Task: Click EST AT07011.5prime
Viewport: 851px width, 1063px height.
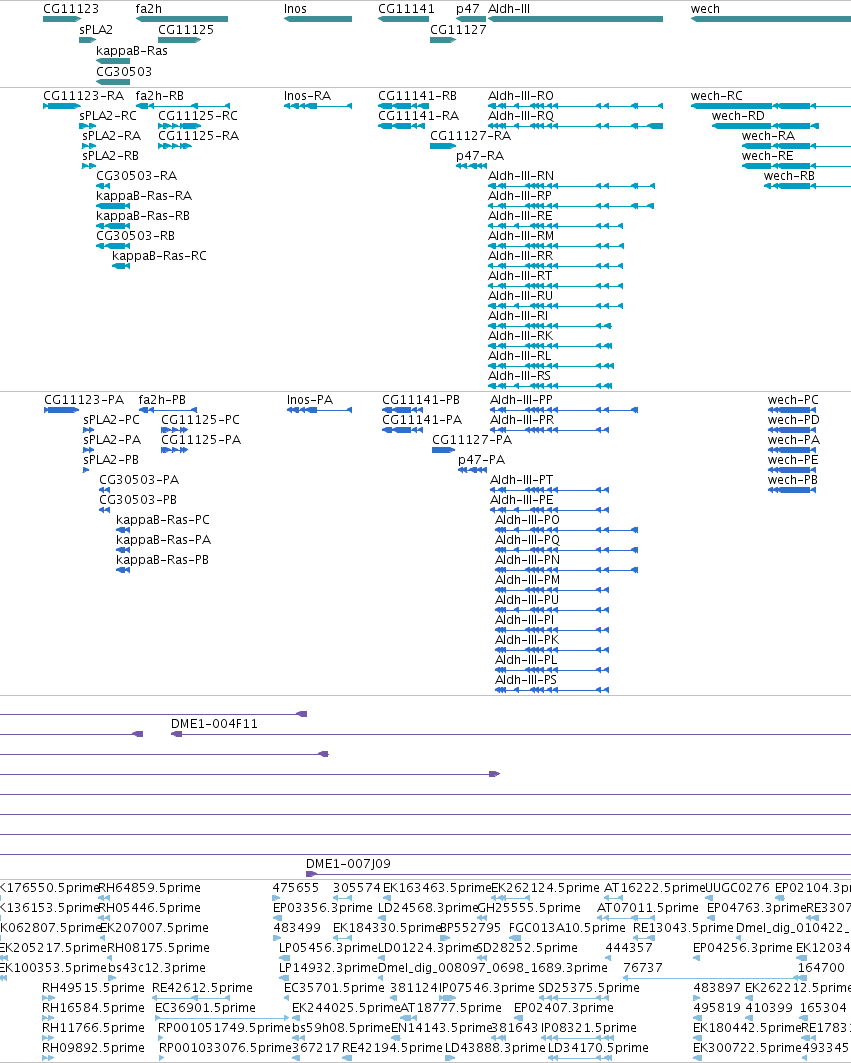Action: coord(648,908)
